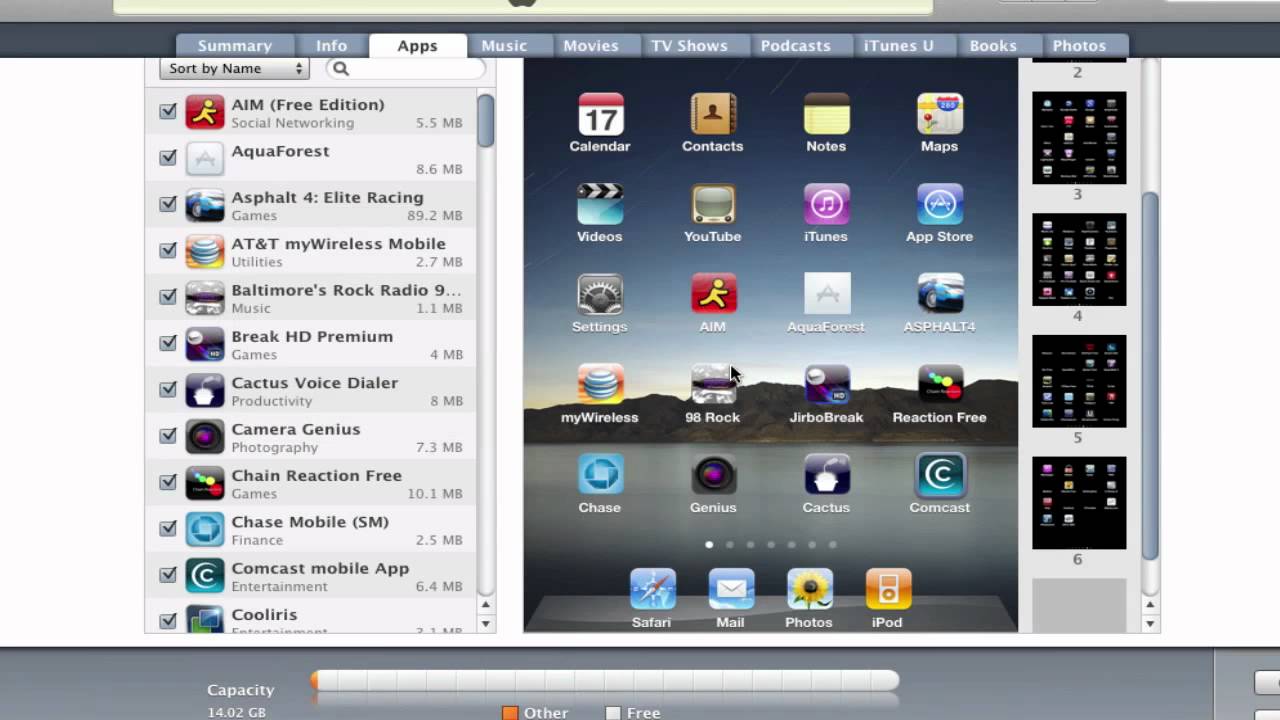Click the Cactus app icon on the home screen
Screen dimensions: 1280x720
click(x=826, y=475)
